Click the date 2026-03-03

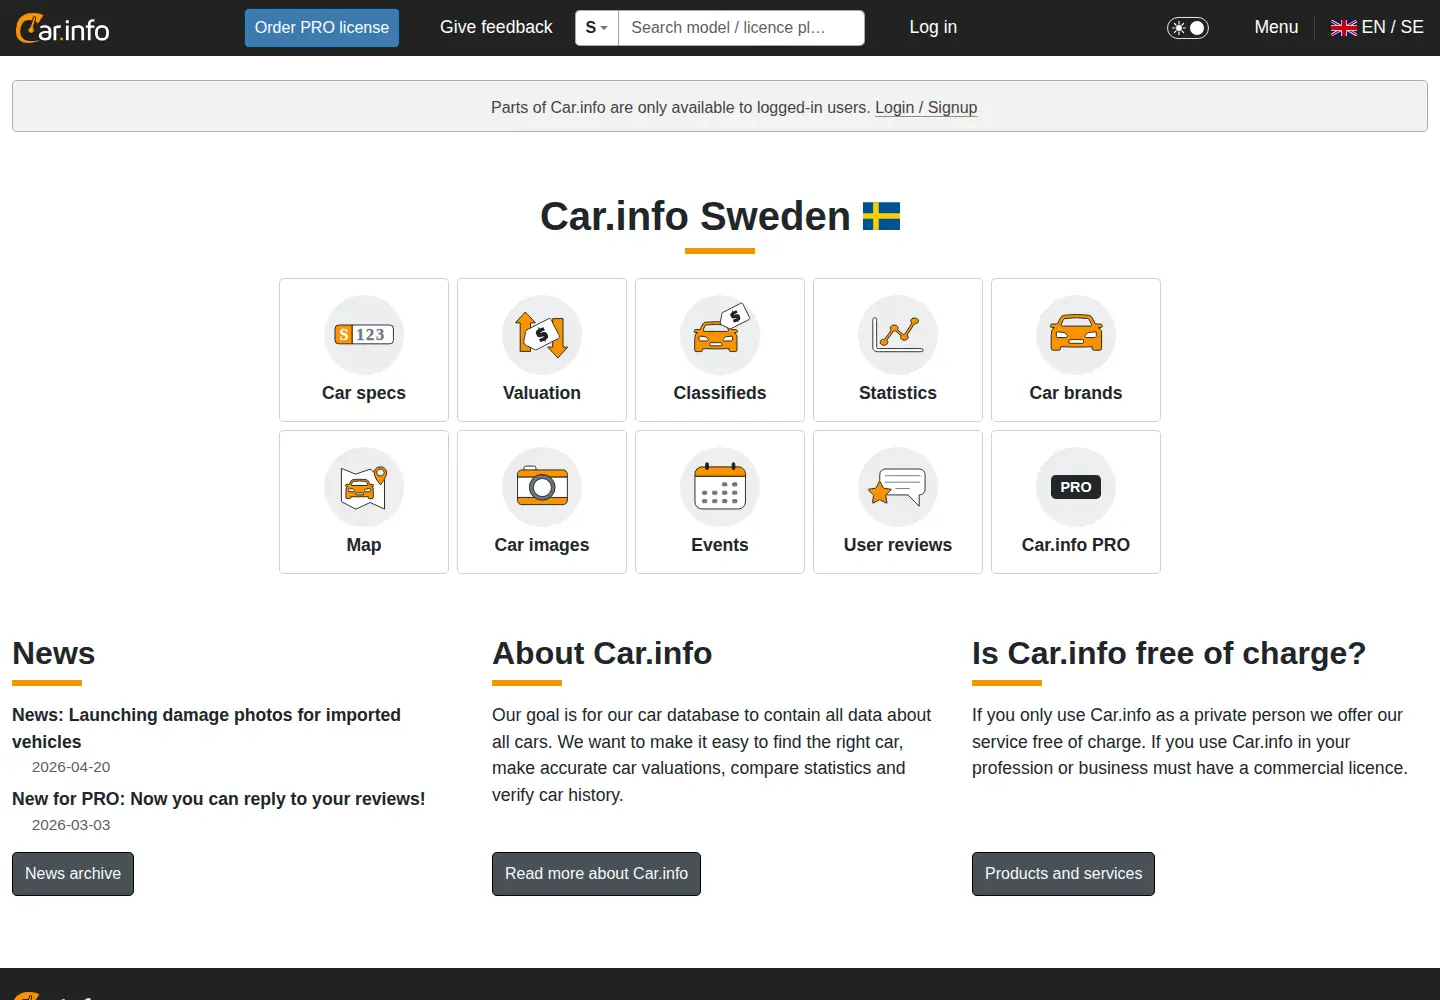pyautogui.click(x=71, y=825)
